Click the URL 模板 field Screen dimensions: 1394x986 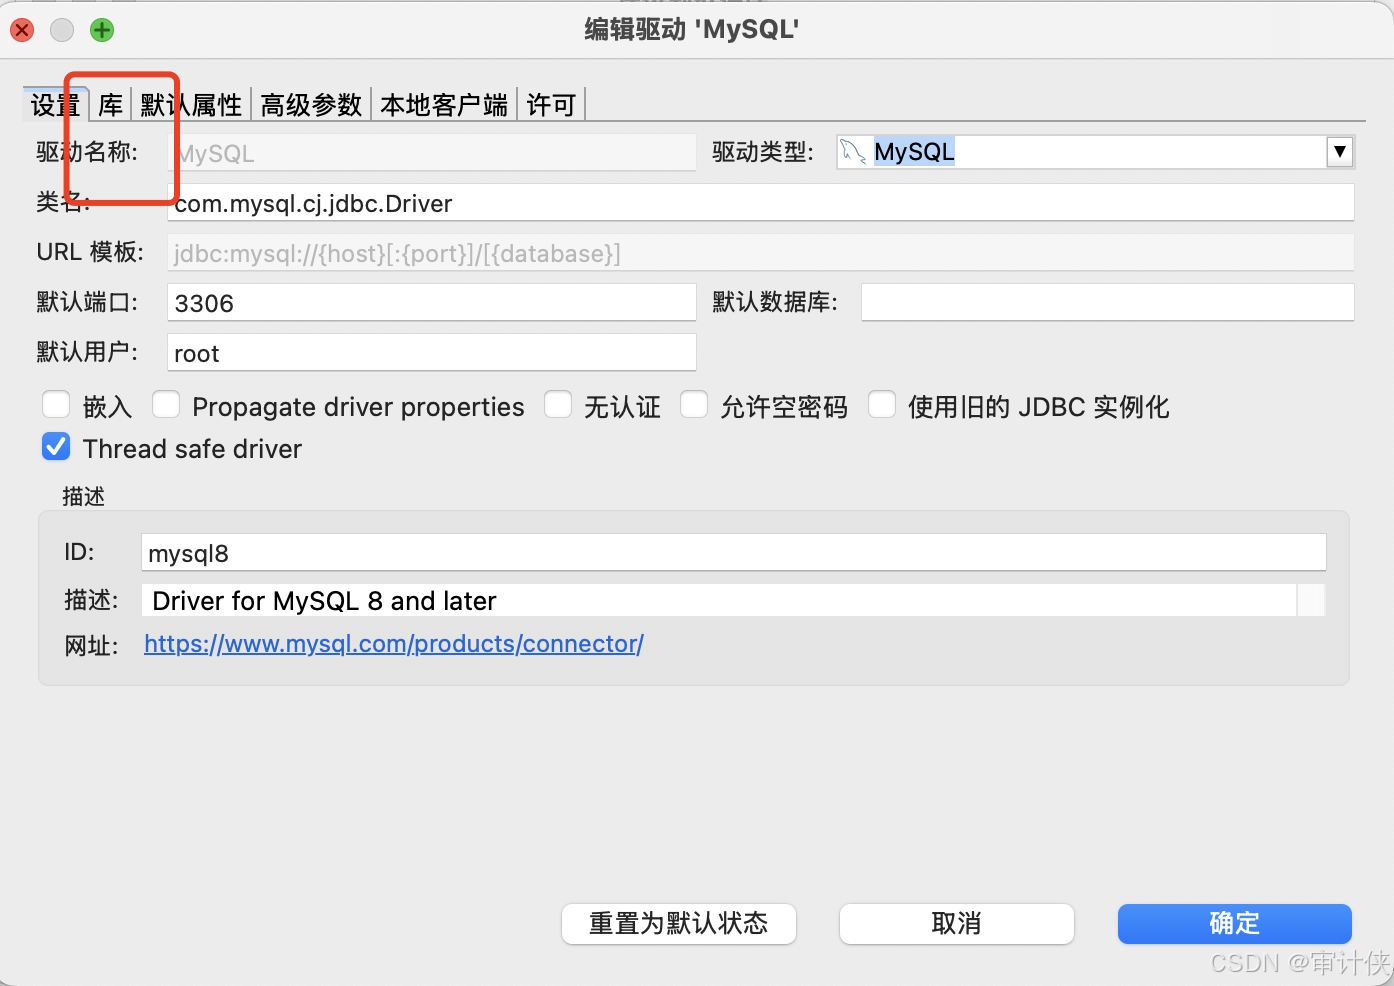point(760,253)
